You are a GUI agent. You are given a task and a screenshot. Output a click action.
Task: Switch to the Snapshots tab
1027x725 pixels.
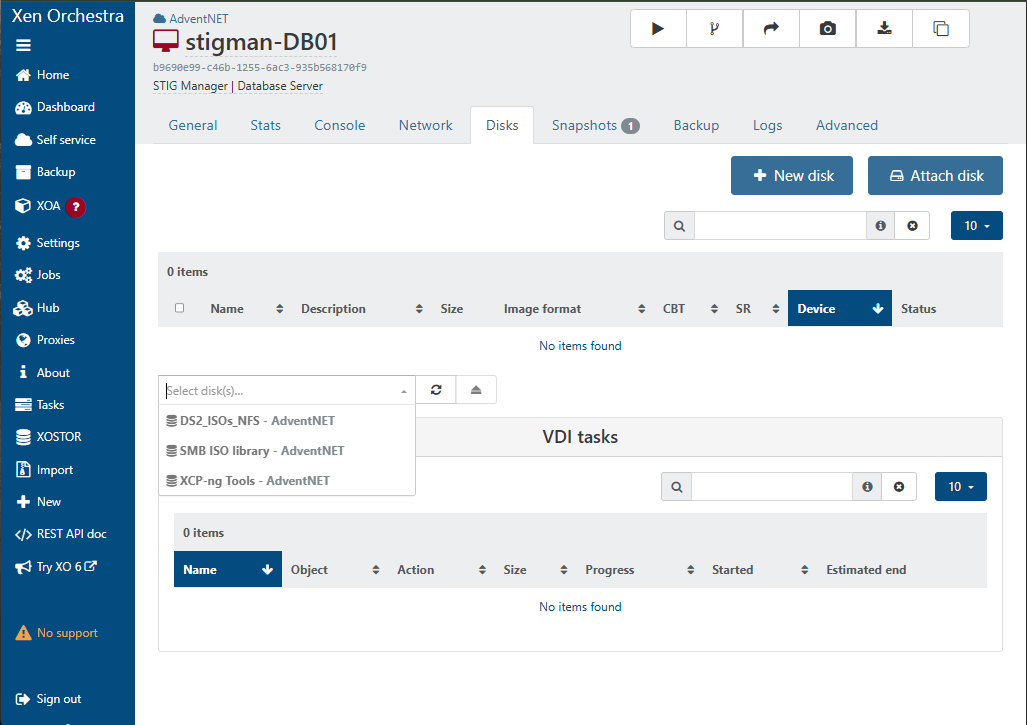click(595, 125)
